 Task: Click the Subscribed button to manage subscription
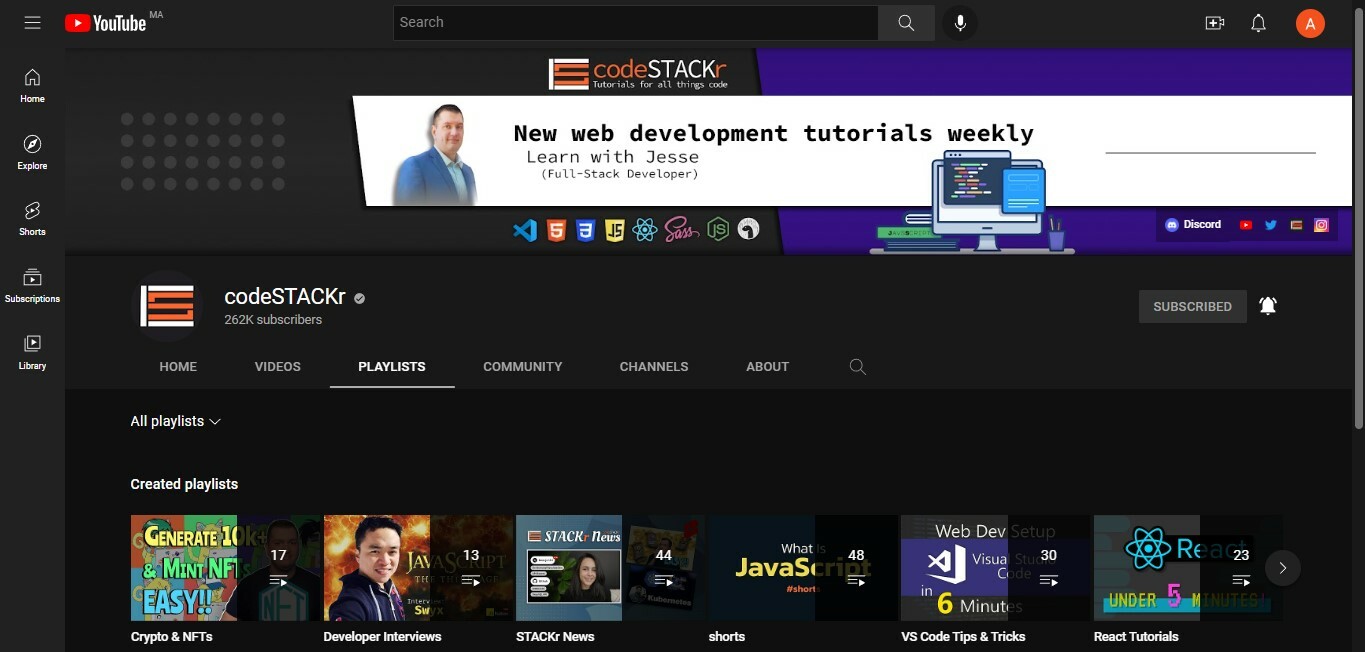(x=1192, y=306)
